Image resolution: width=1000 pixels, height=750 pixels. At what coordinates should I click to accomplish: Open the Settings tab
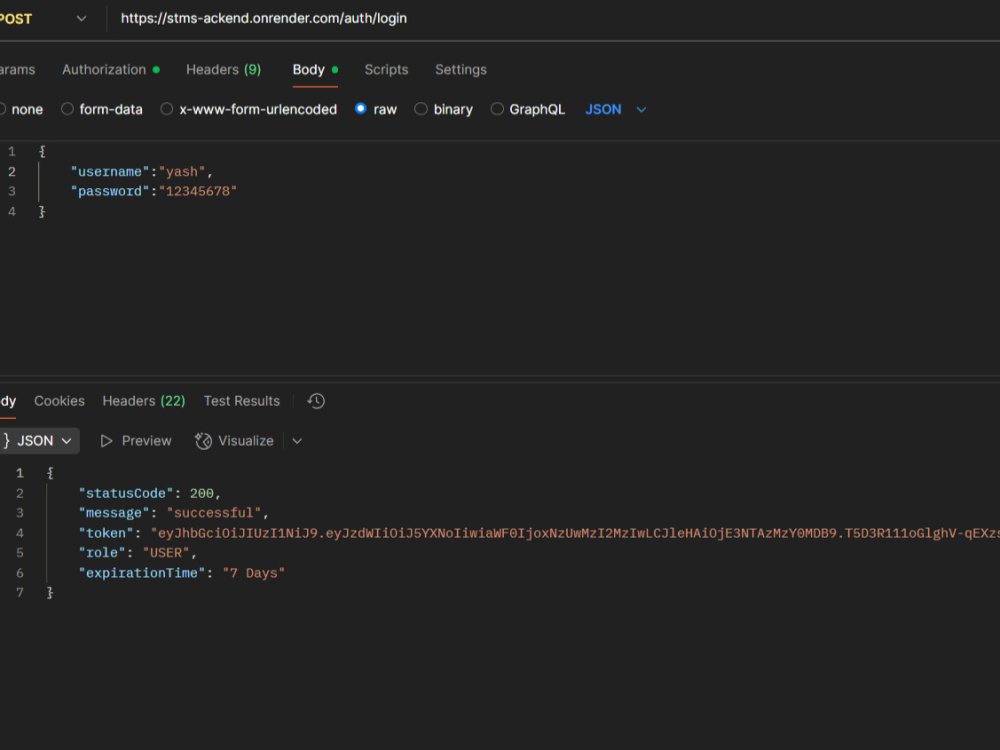click(460, 70)
